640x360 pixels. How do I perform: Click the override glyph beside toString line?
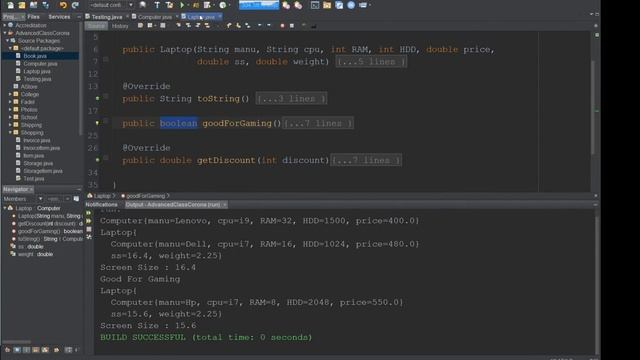point(97,98)
